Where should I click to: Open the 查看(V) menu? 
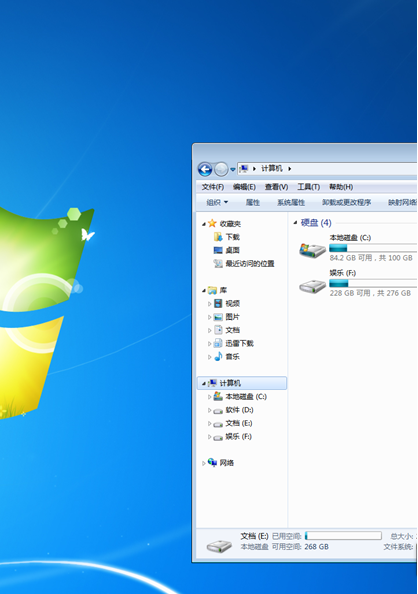276,187
